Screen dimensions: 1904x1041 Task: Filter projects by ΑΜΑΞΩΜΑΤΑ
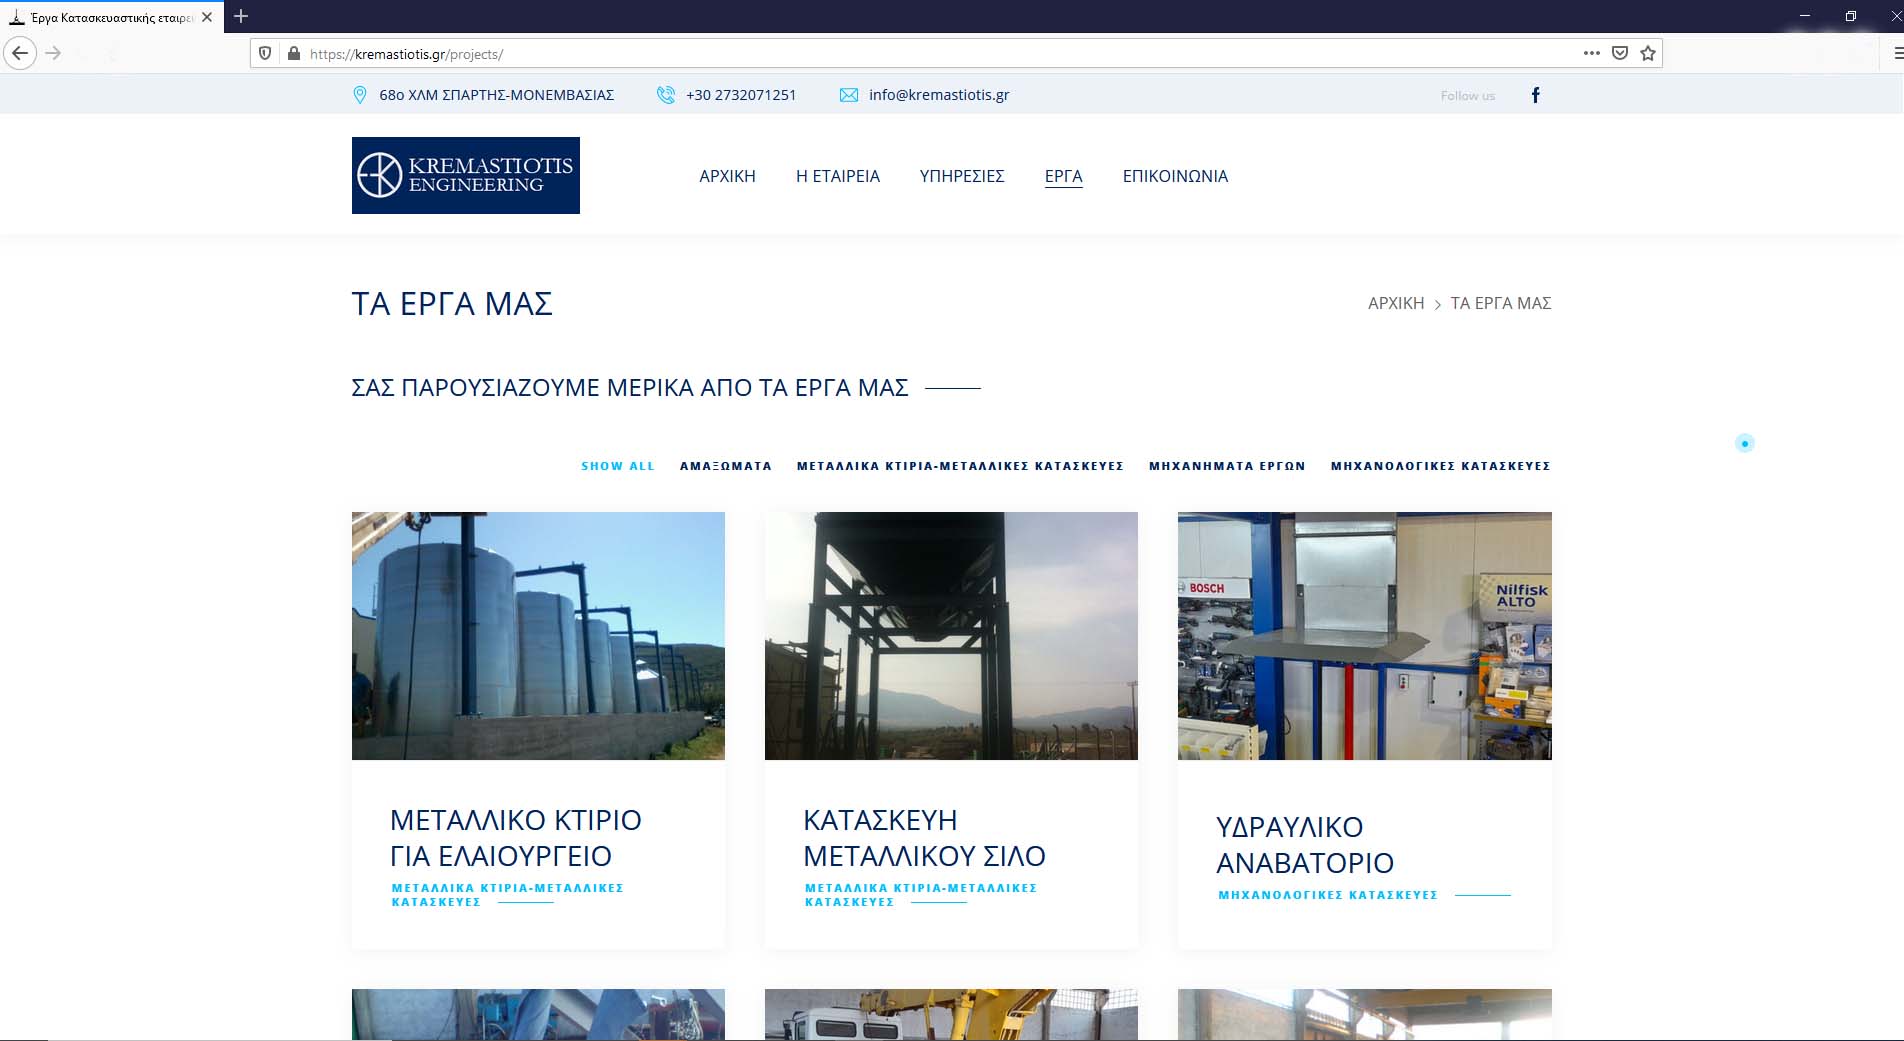click(726, 466)
